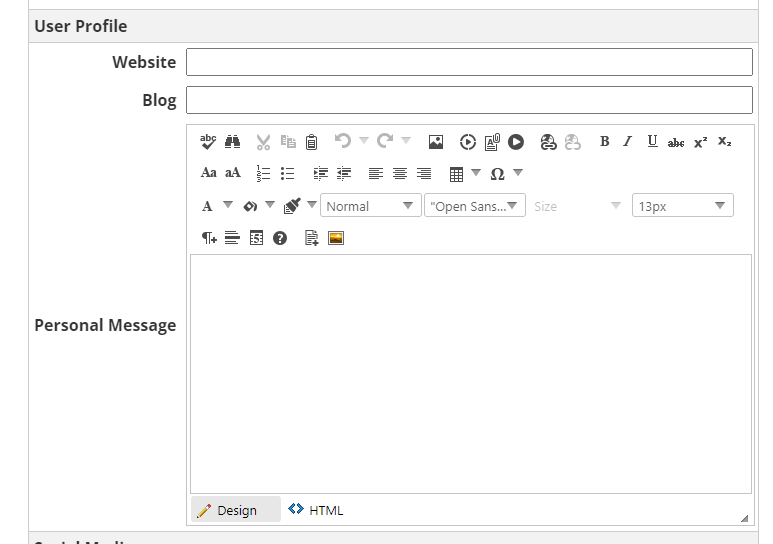Viewport: 773px width, 544px height.
Task: Open the Normal paragraph style dropdown
Action: 371,205
